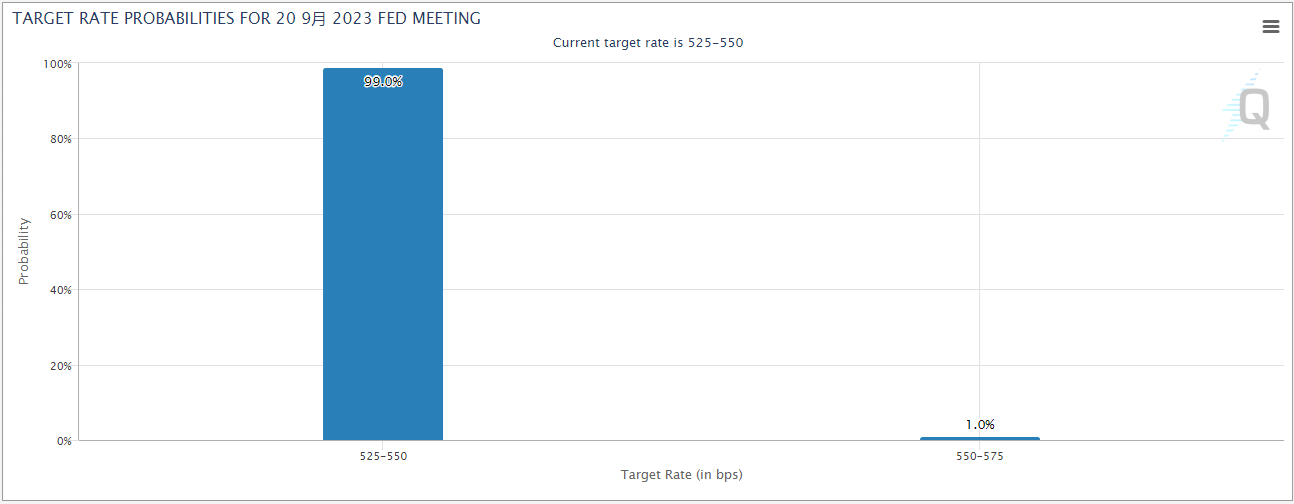Click the Probability y-axis title
1294x504 pixels.
coord(24,252)
